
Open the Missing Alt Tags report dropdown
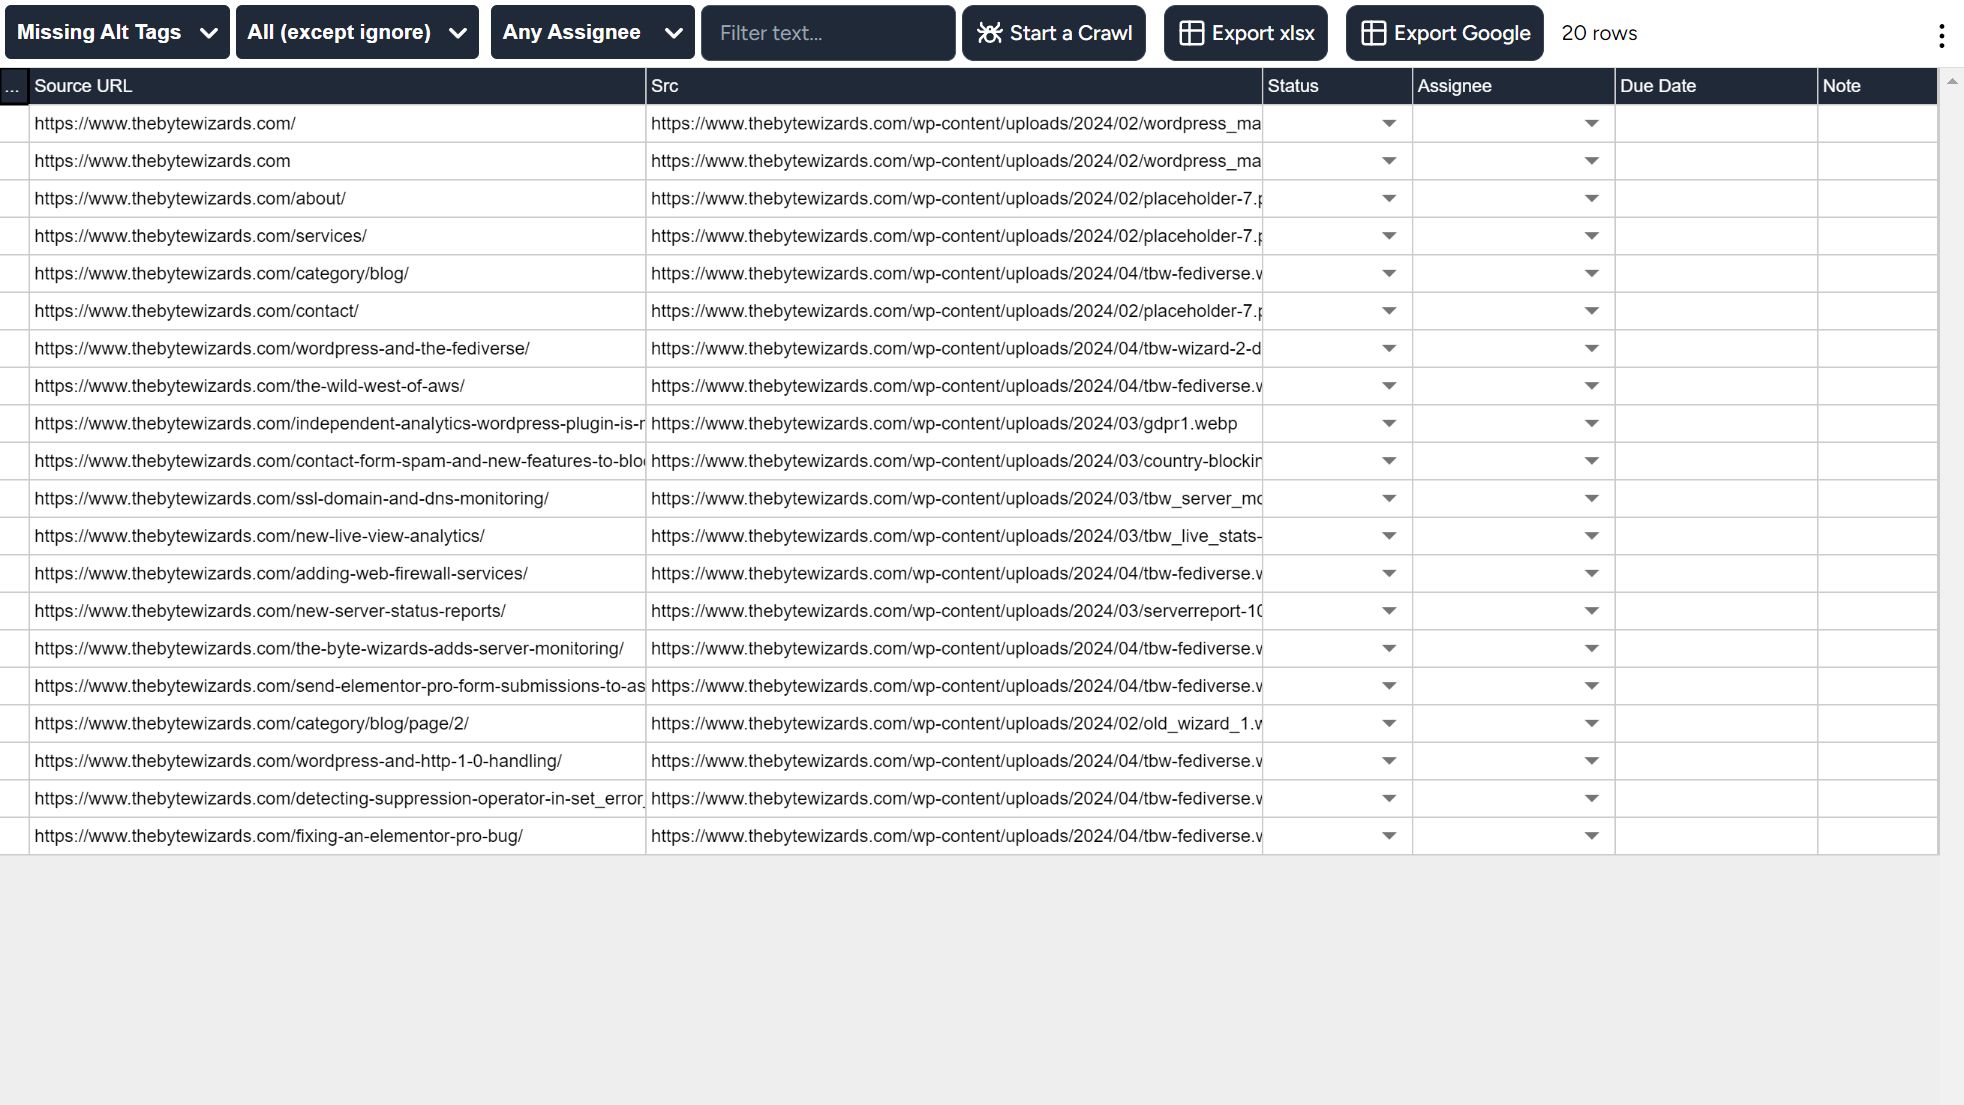[117, 33]
